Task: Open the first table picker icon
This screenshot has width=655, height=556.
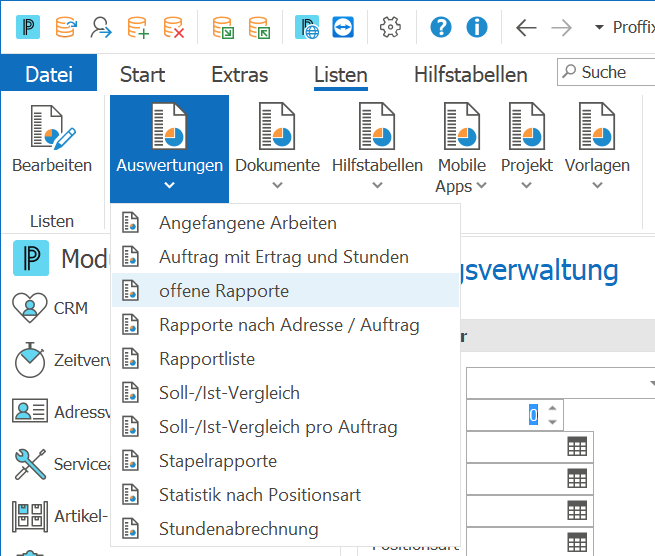Action: pyautogui.click(x=577, y=446)
